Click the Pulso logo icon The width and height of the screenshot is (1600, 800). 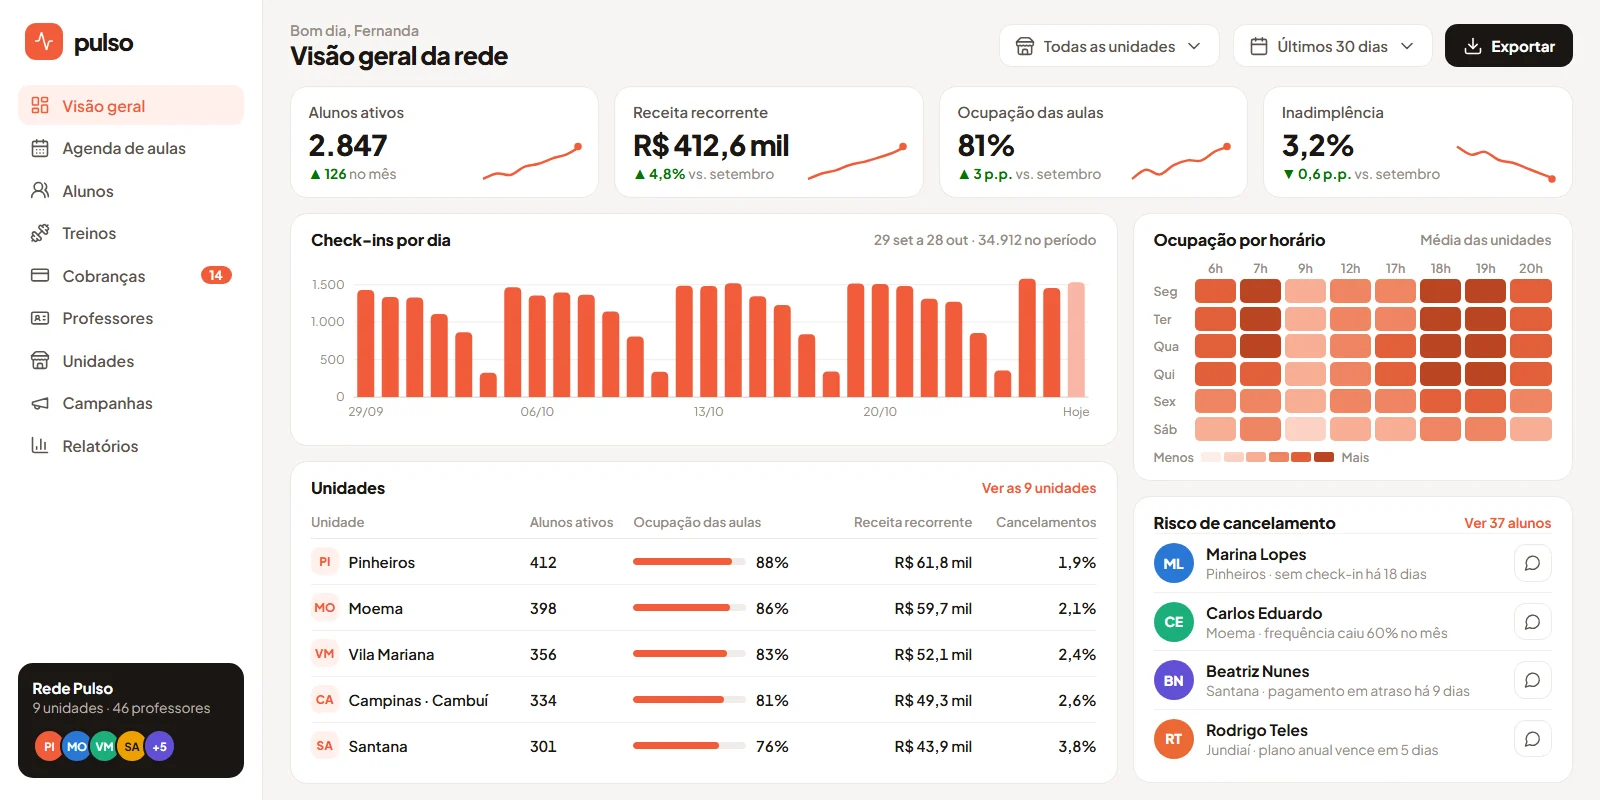(x=44, y=42)
